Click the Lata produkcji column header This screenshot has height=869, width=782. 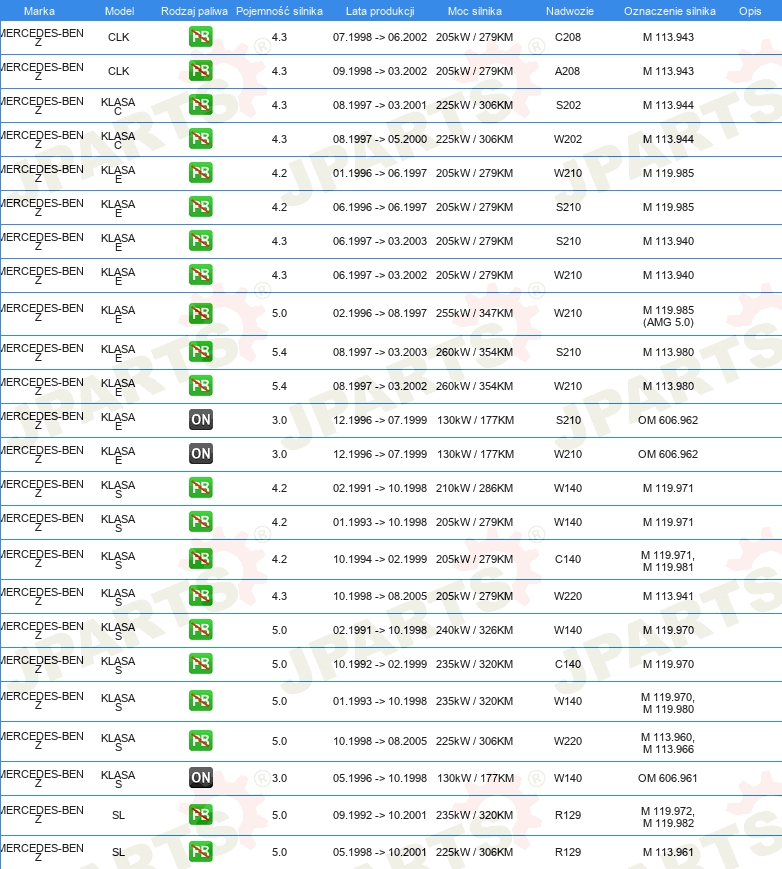[x=380, y=11]
